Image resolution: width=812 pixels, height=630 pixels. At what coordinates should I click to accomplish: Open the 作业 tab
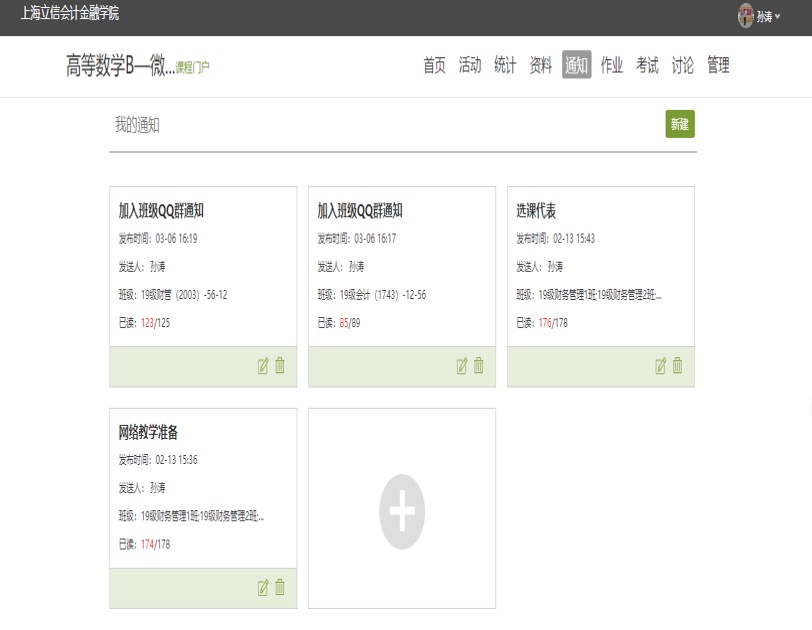pyautogui.click(x=612, y=66)
